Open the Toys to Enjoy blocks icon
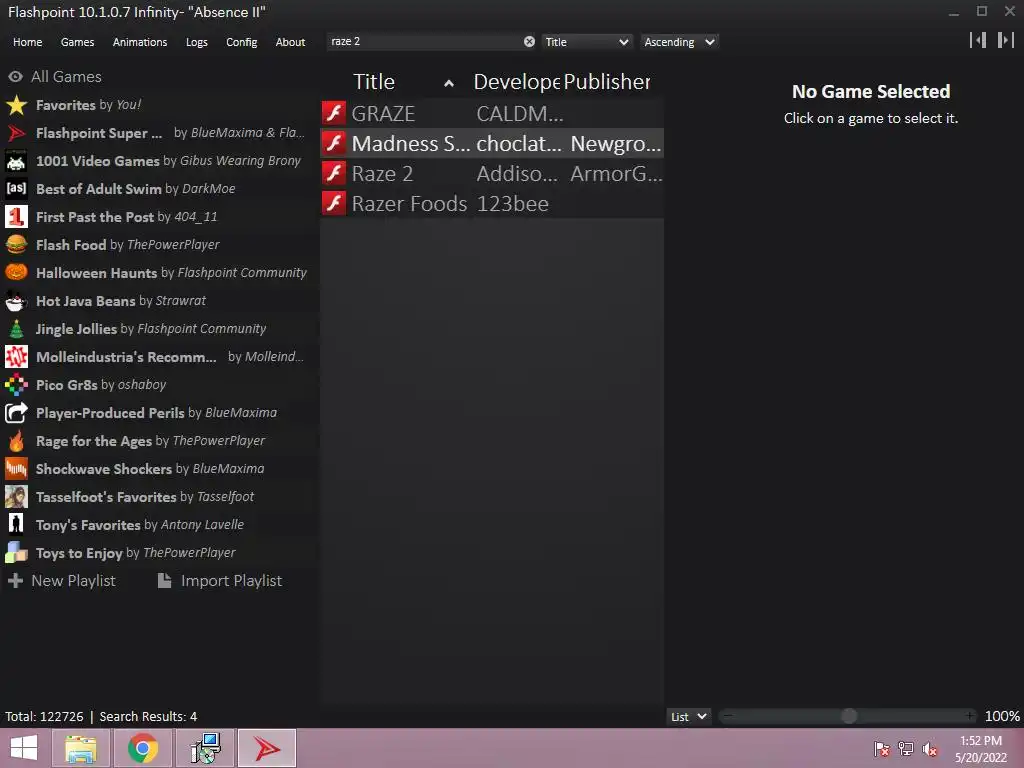1024x768 pixels. (x=16, y=552)
